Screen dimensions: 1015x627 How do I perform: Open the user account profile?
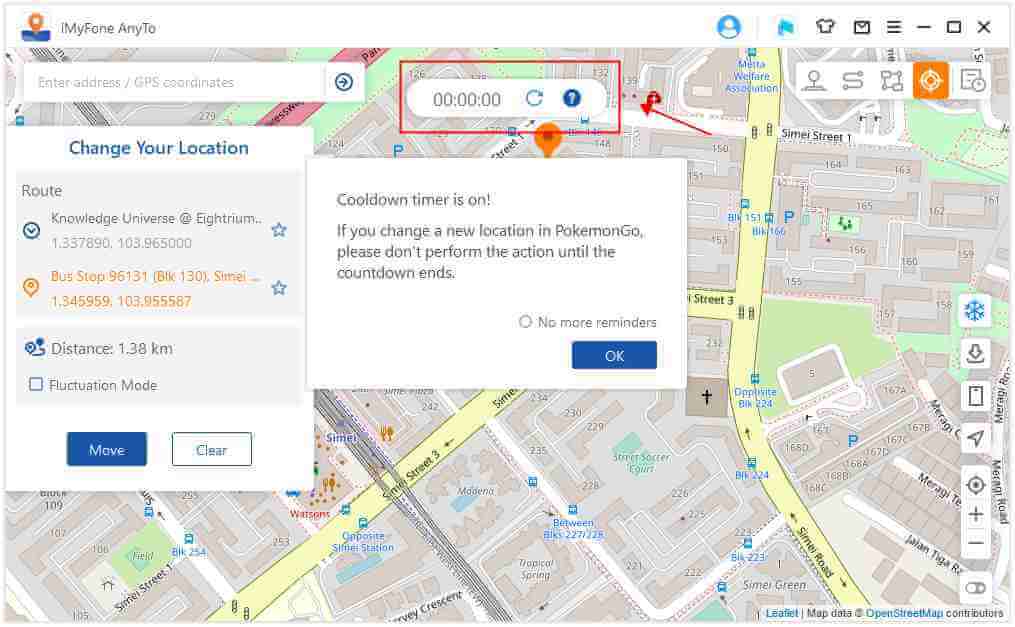[x=728, y=27]
